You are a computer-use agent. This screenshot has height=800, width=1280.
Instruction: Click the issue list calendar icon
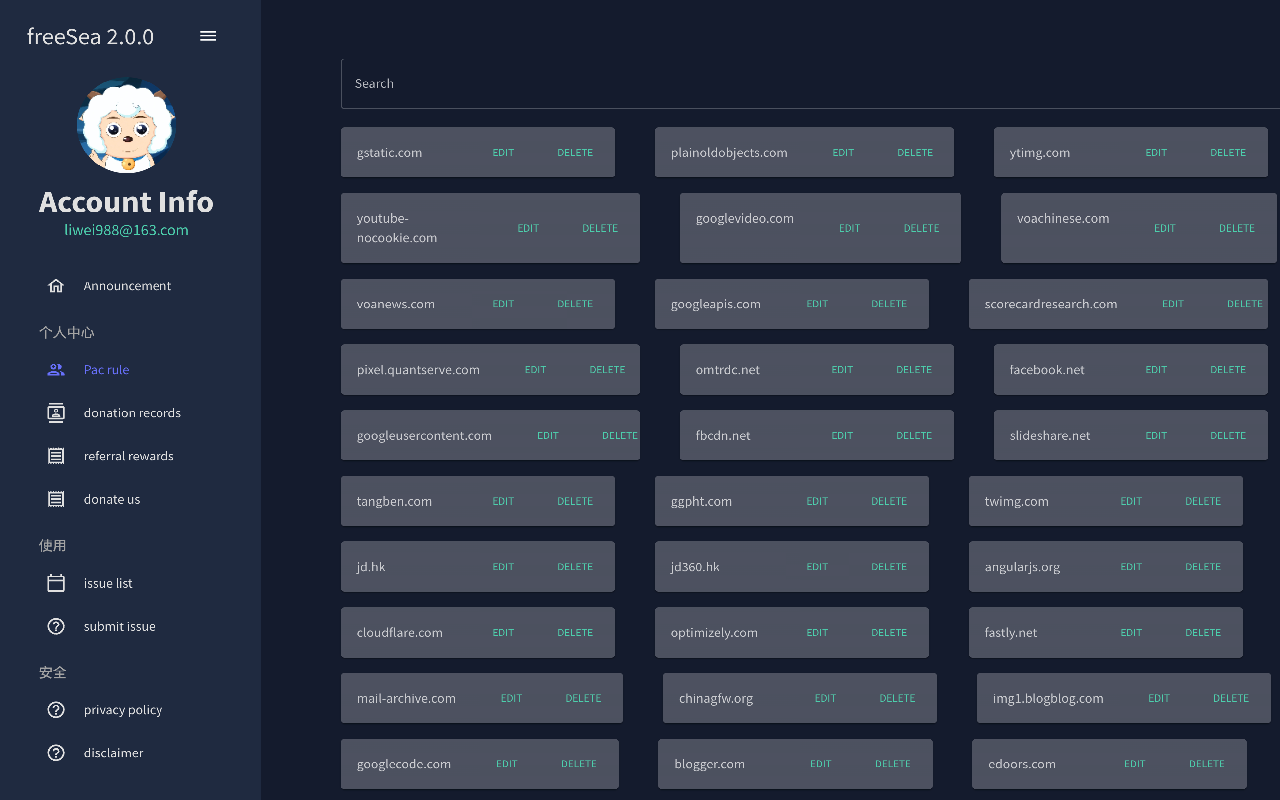pos(56,583)
